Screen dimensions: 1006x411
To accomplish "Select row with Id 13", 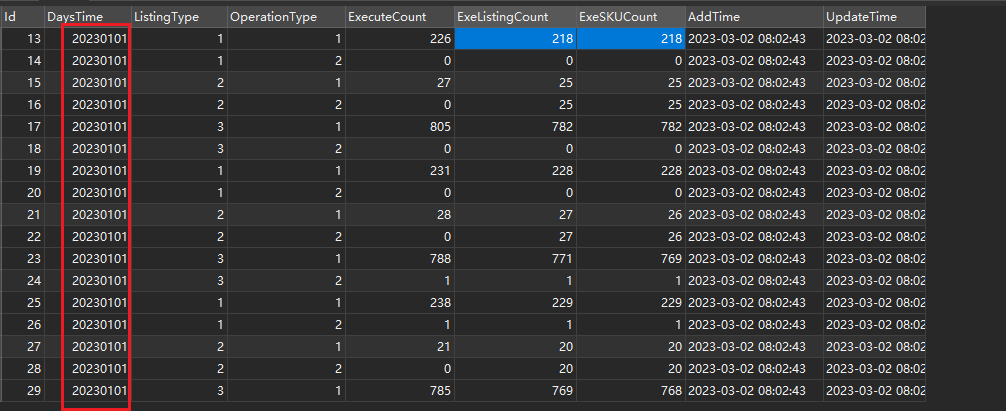I will pyautogui.click(x=463, y=39).
